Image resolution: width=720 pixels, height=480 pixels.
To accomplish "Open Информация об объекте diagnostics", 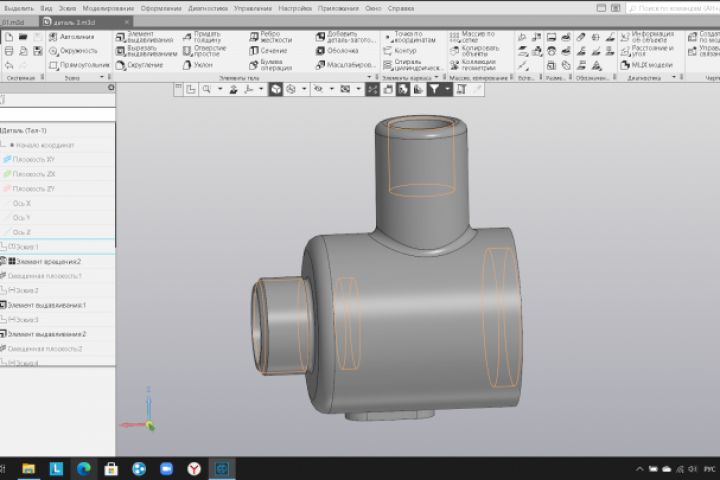I will pyautogui.click(x=647, y=37).
